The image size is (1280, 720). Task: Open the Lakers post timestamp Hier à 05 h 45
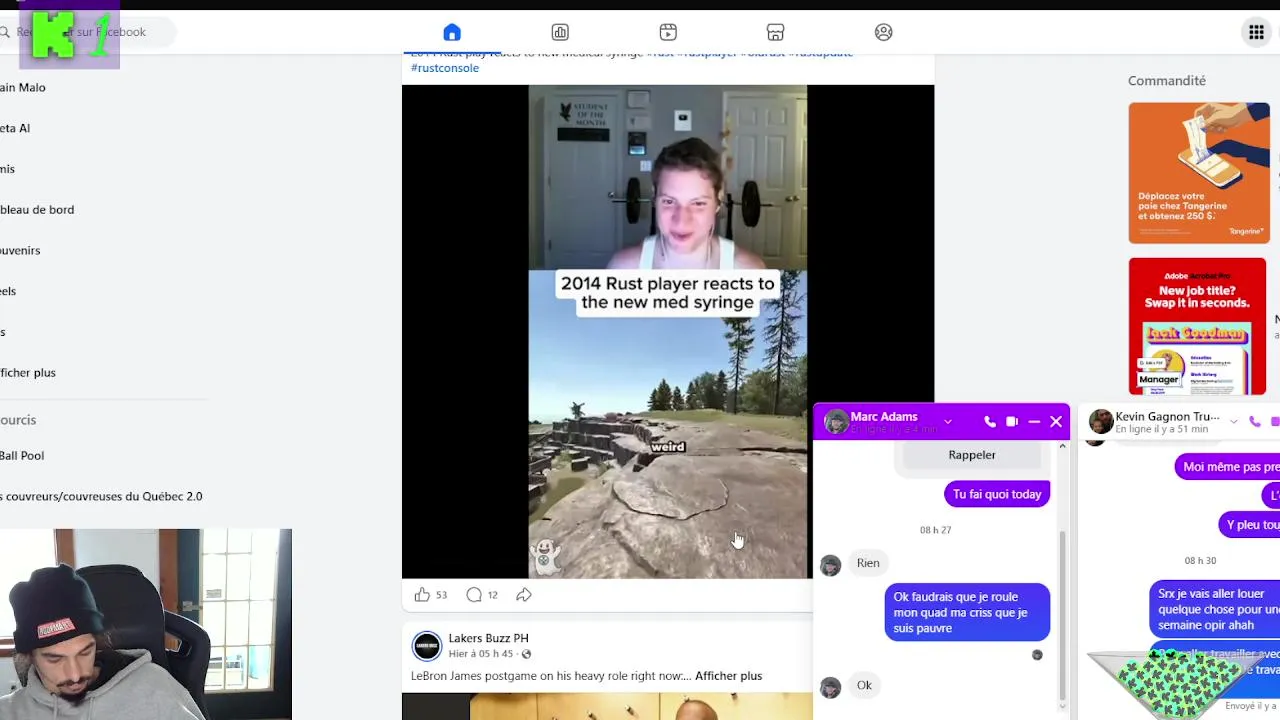pos(481,654)
